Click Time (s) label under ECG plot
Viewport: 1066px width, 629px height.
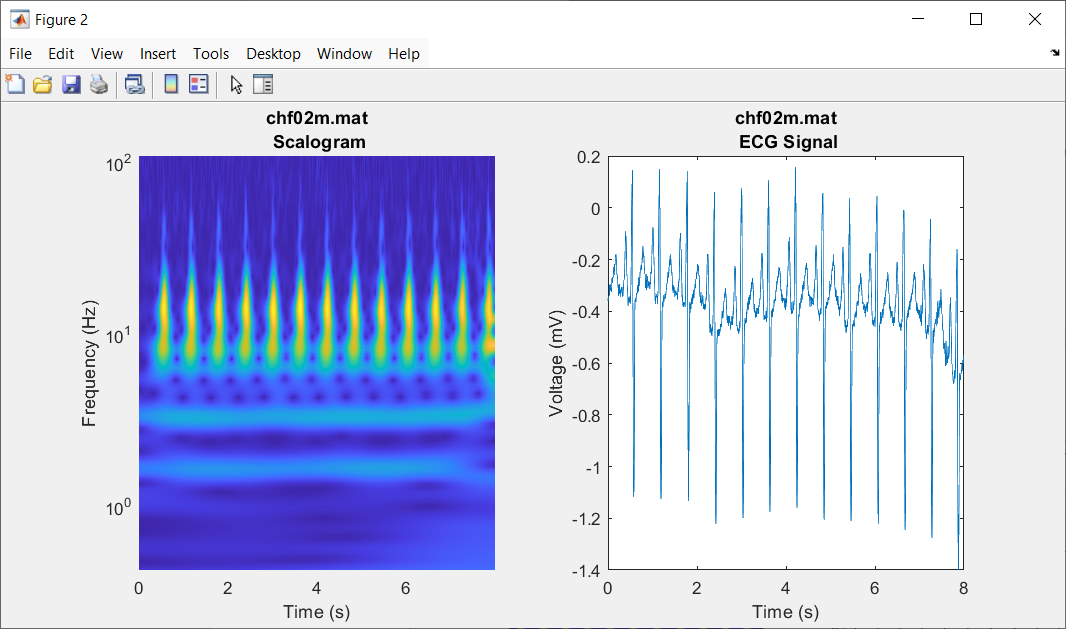(786, 612)
